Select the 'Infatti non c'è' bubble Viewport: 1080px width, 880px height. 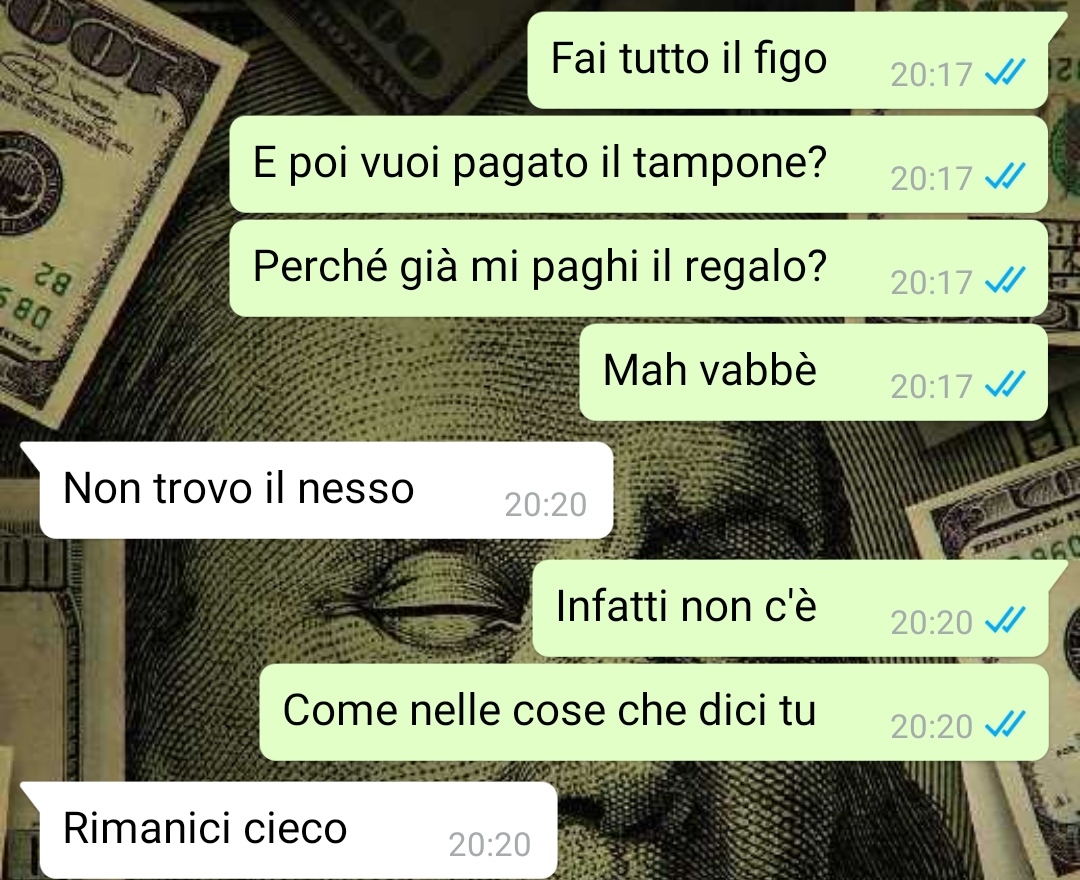[x=791, y=608]
